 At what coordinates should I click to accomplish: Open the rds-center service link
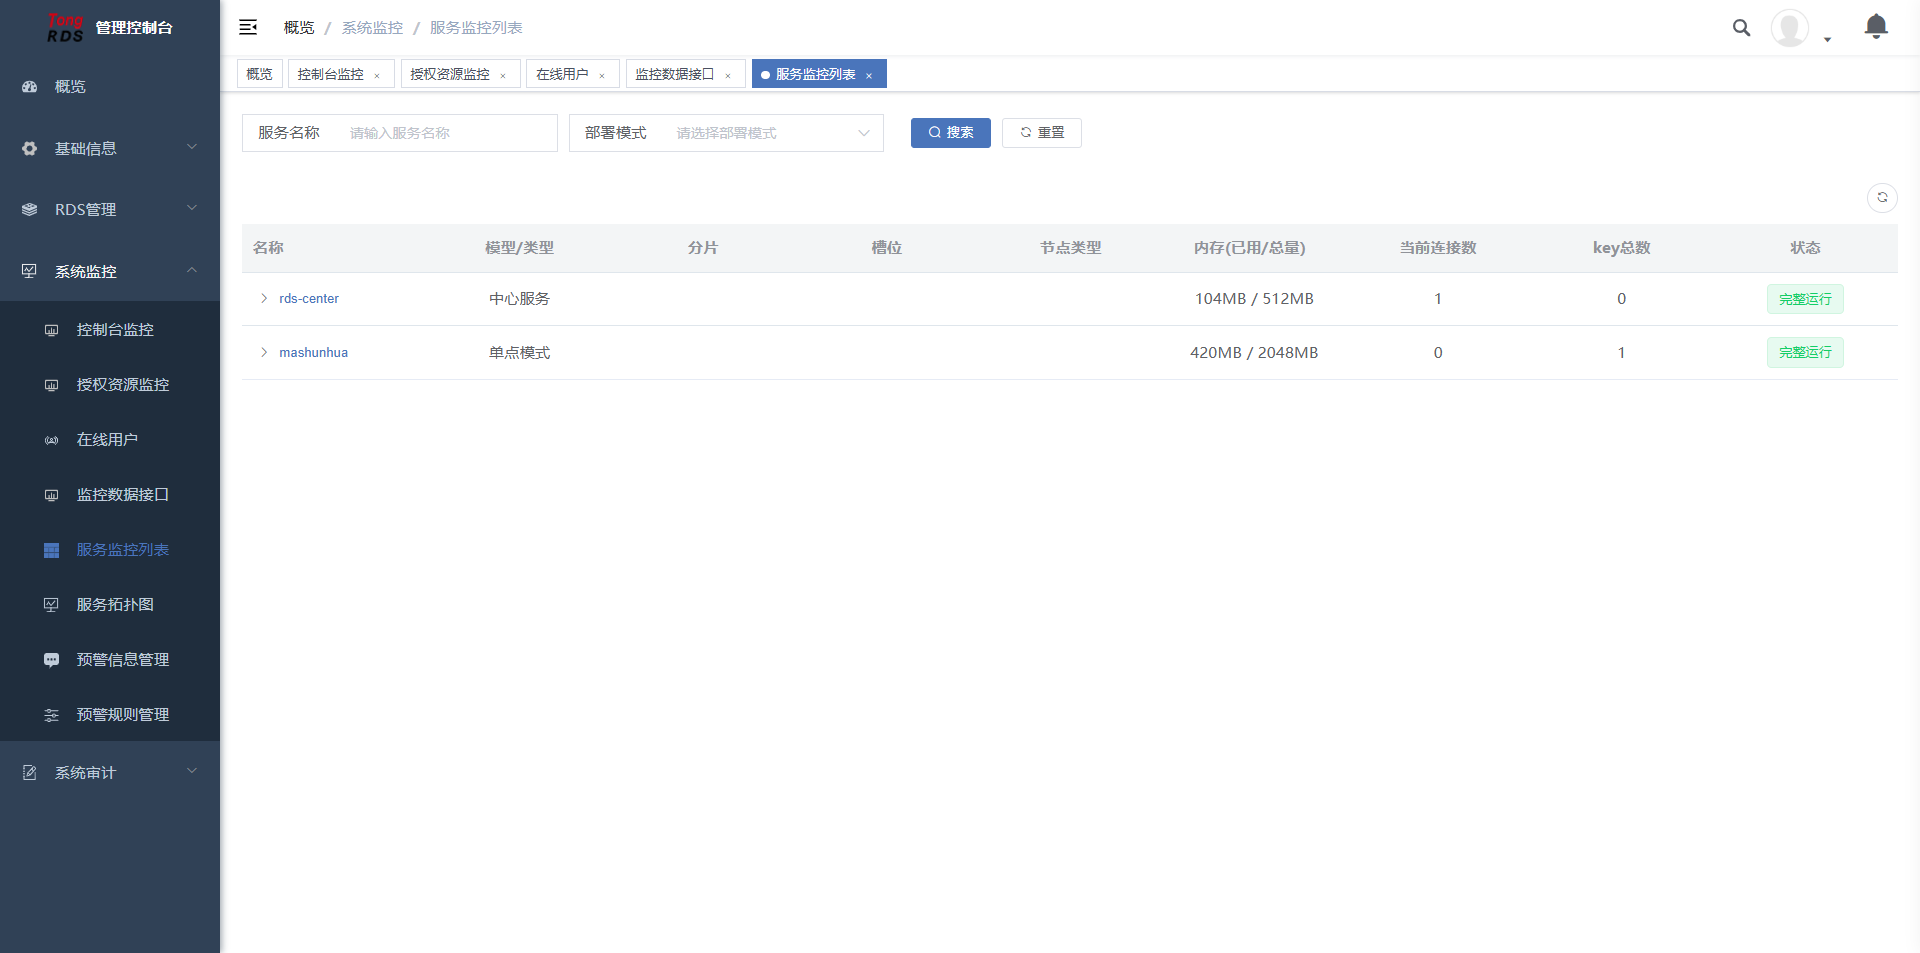(309, 299)
